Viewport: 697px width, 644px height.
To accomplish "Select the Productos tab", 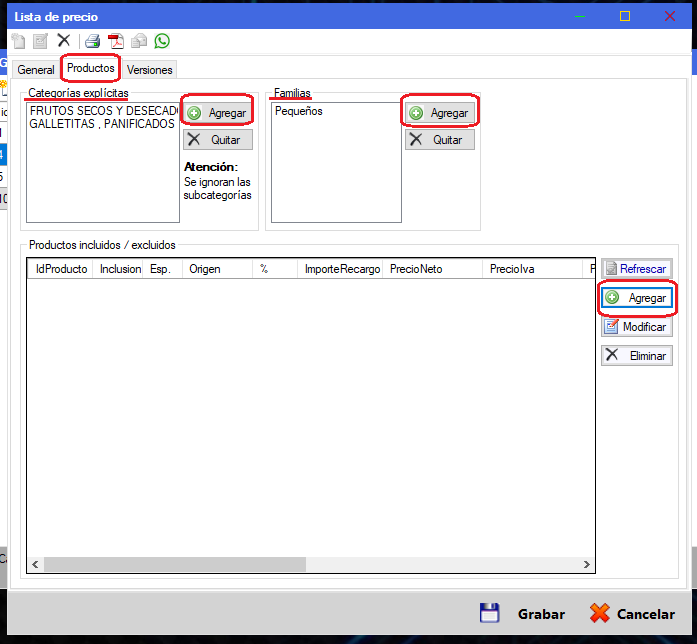I will click(x=90, y=68).
